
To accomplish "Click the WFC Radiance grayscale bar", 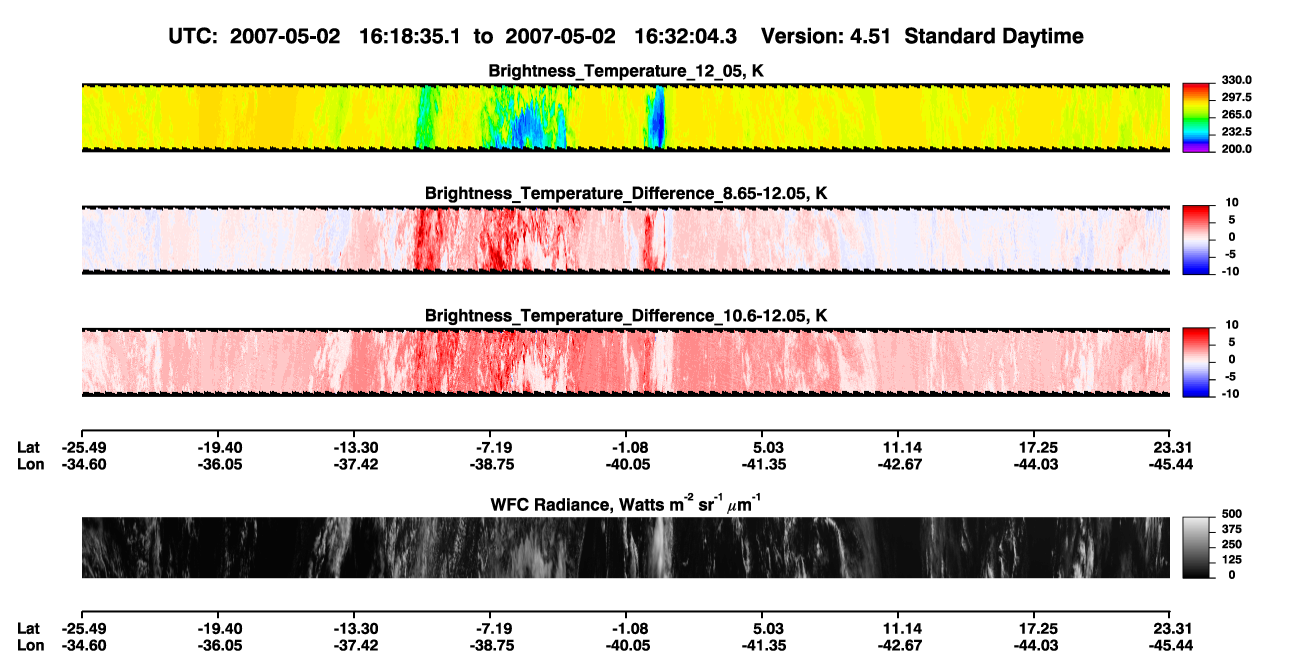I will 1196,547.
